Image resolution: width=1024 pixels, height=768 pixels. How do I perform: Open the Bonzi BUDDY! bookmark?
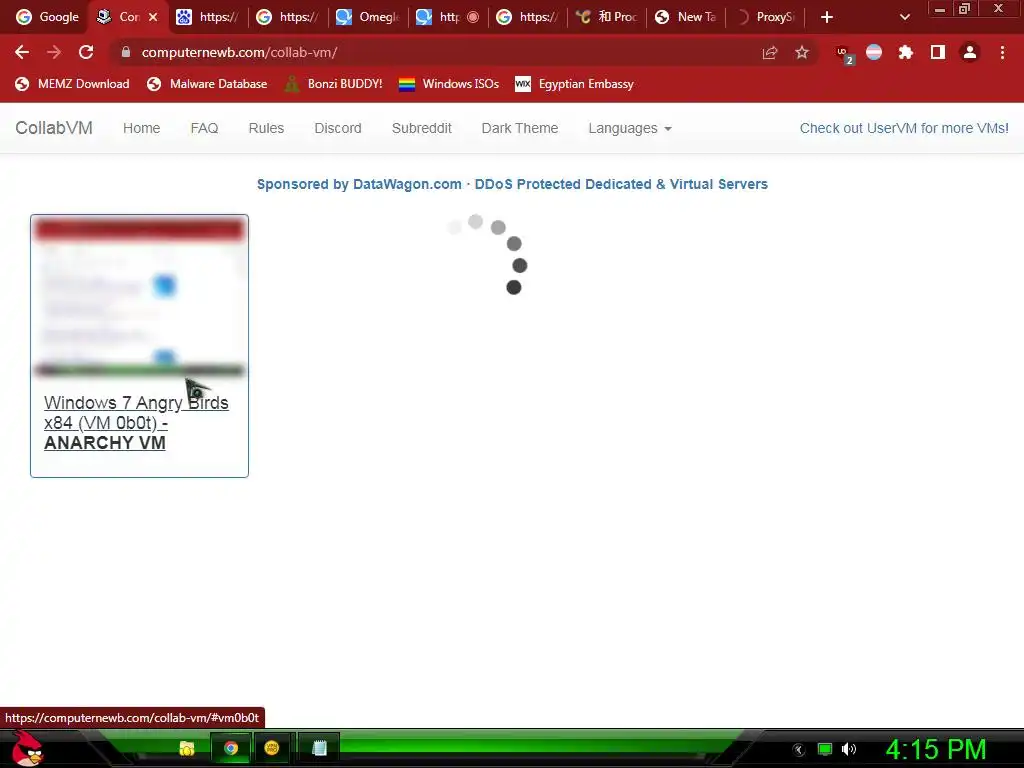[334, 84]
